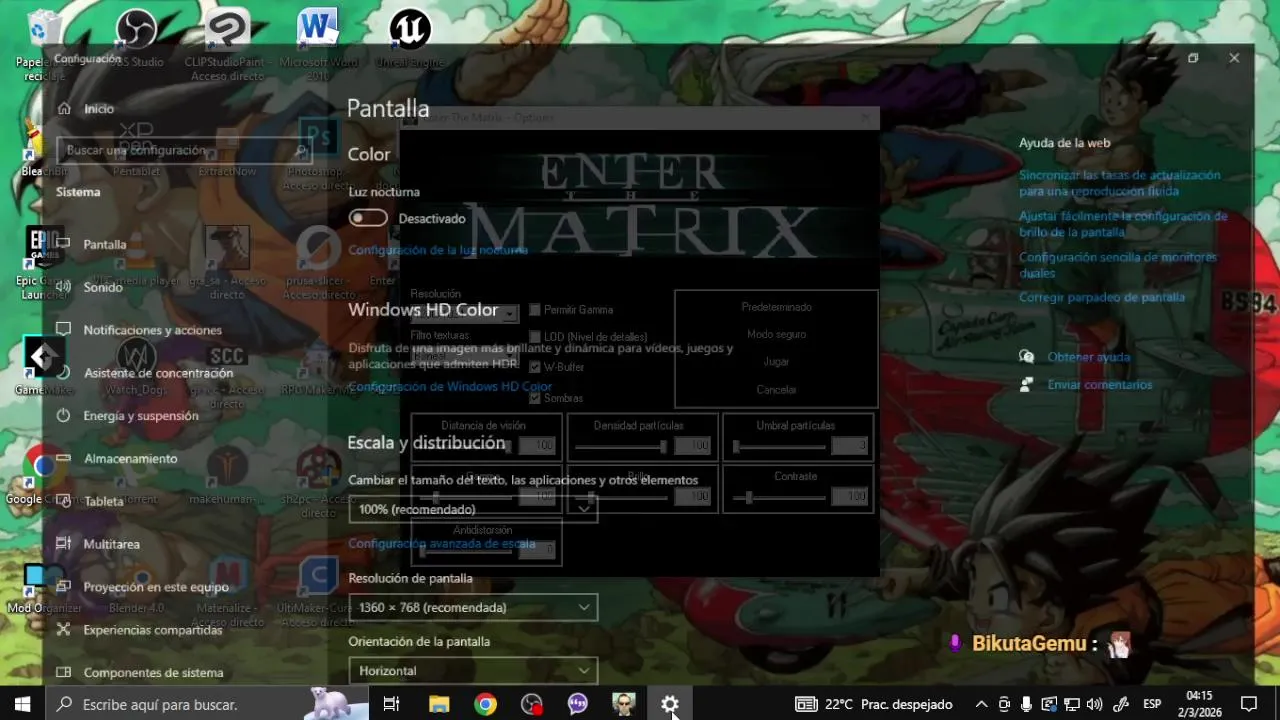The height and width of the screenshot is (720, 1280).
Task: Click the Buscar una configuración search field
Action: (184, 151)
